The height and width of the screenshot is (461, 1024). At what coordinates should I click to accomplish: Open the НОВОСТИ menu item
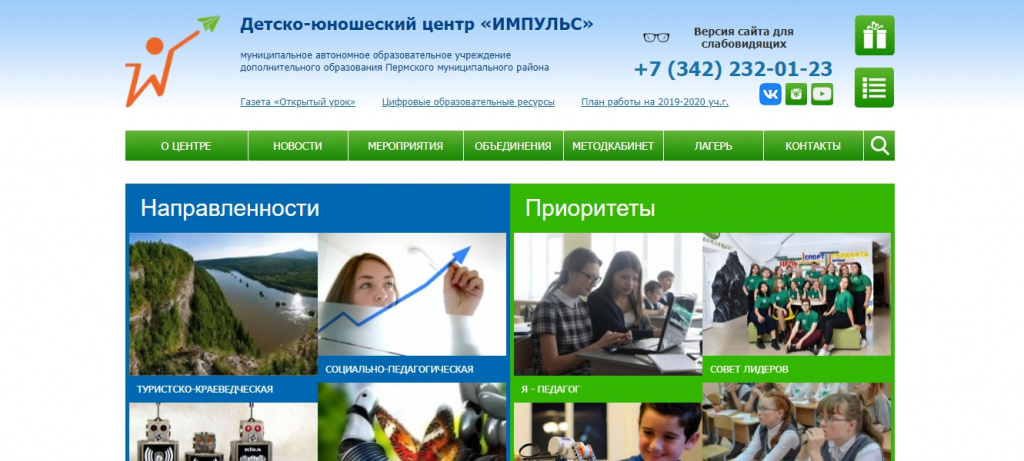pyautogui.click(x=298, y=146)
